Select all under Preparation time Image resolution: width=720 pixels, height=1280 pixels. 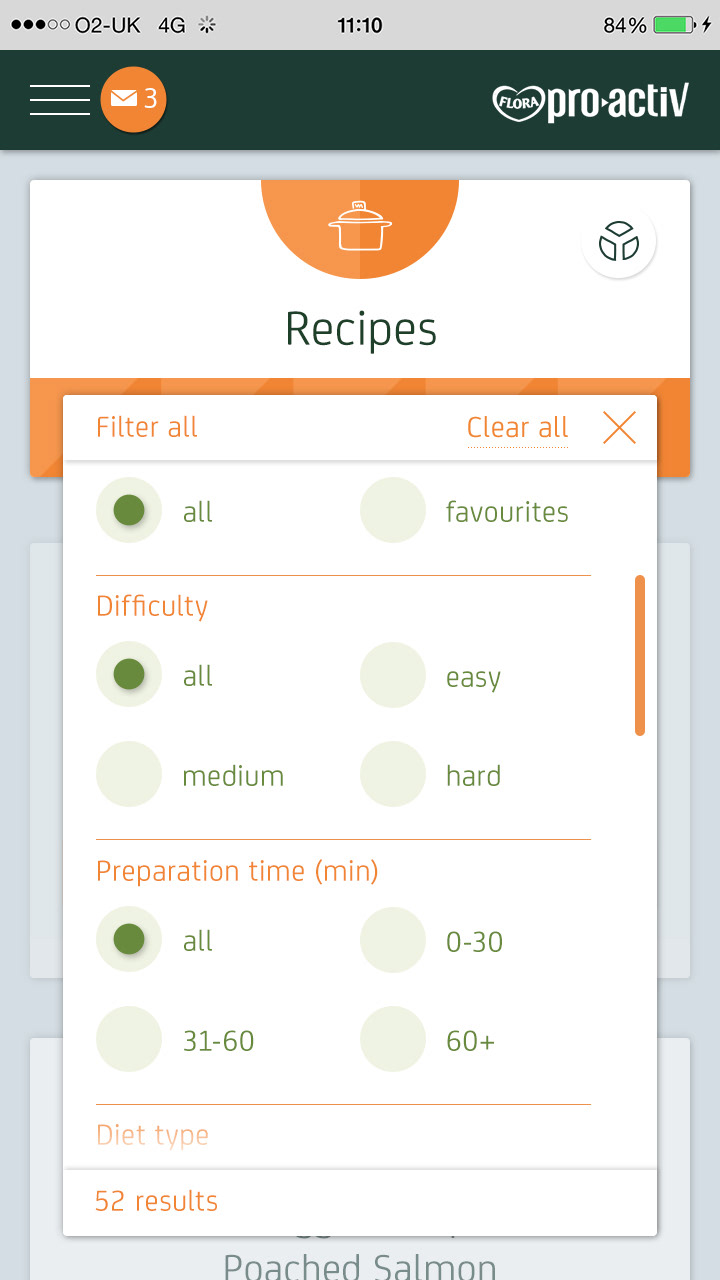pos(129,941)
